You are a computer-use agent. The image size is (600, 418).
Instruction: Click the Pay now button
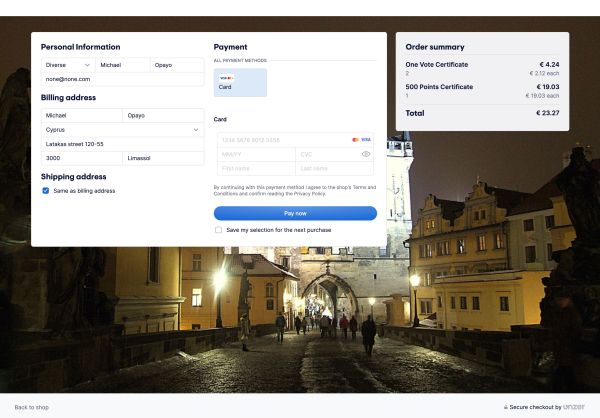[295, 213]
